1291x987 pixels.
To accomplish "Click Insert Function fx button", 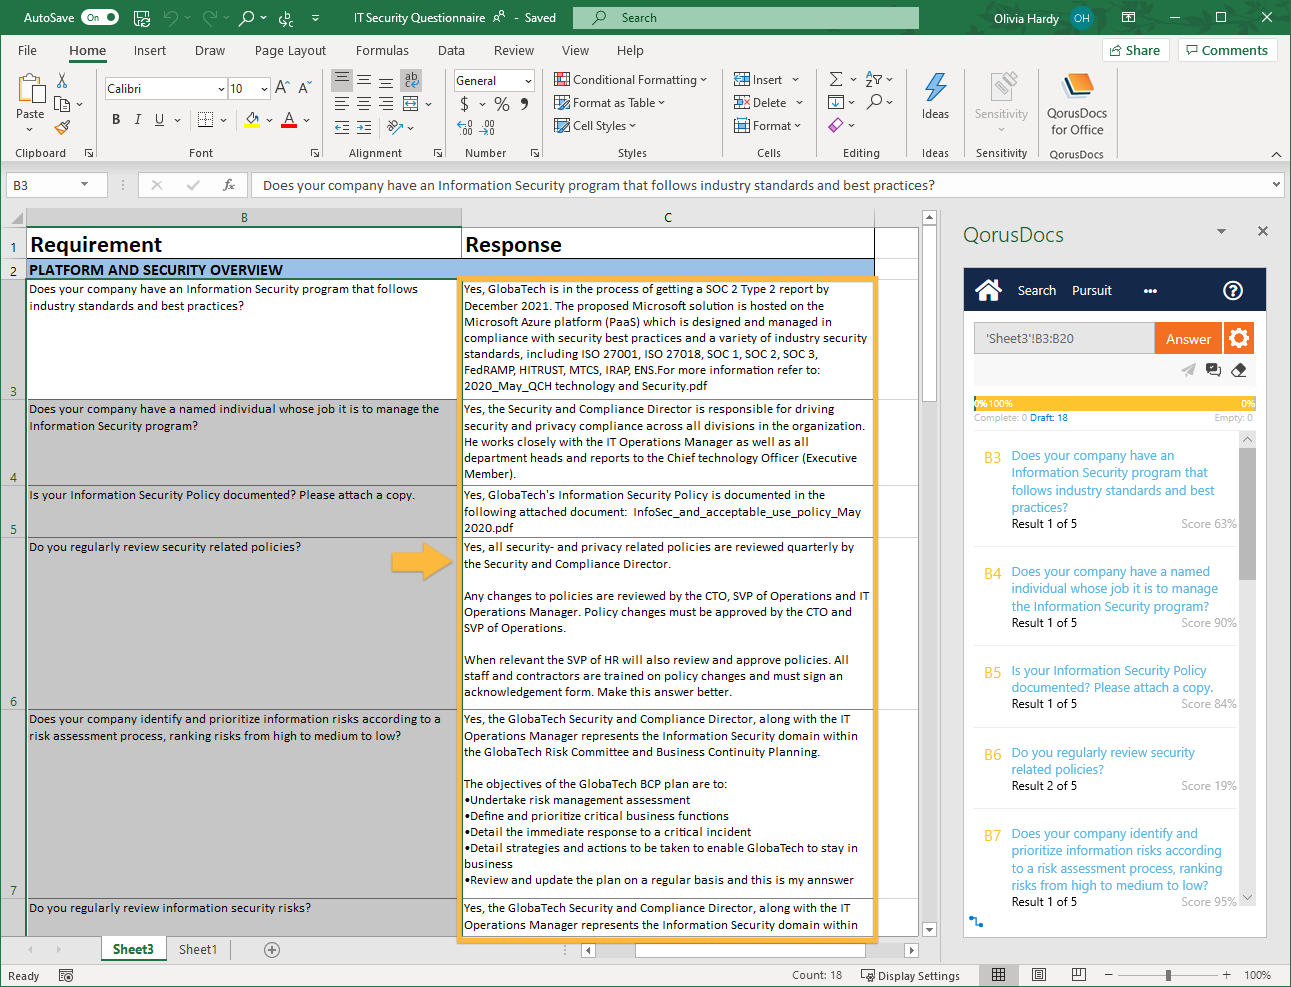I will 229,185.
